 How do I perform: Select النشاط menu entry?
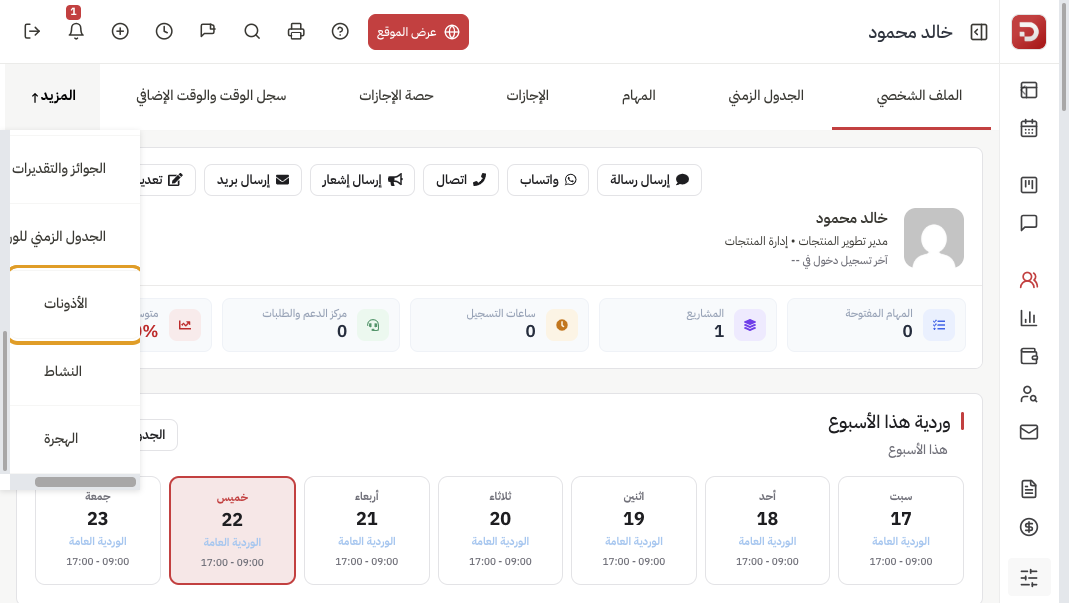75,372
